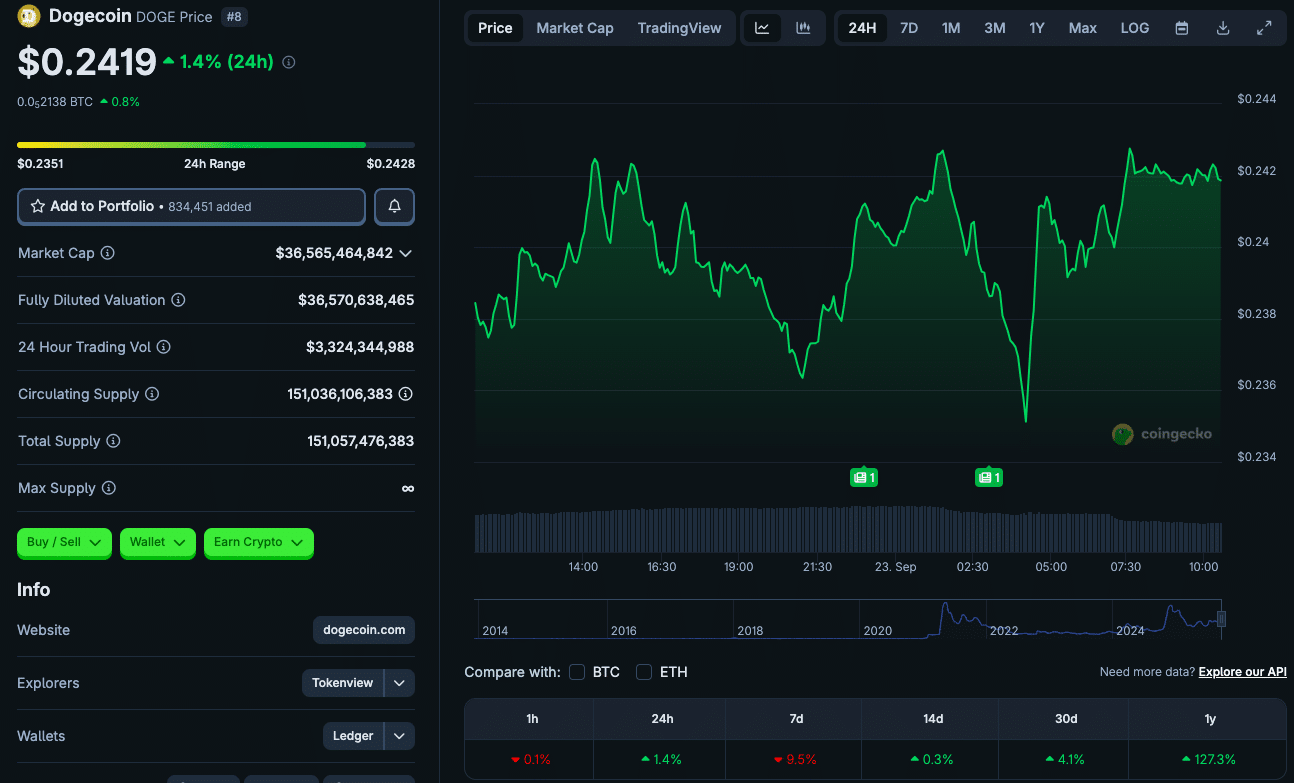The image size is (1294, 783).
Task: Click the price alert bell icon
Action: (x=395, y=206)
